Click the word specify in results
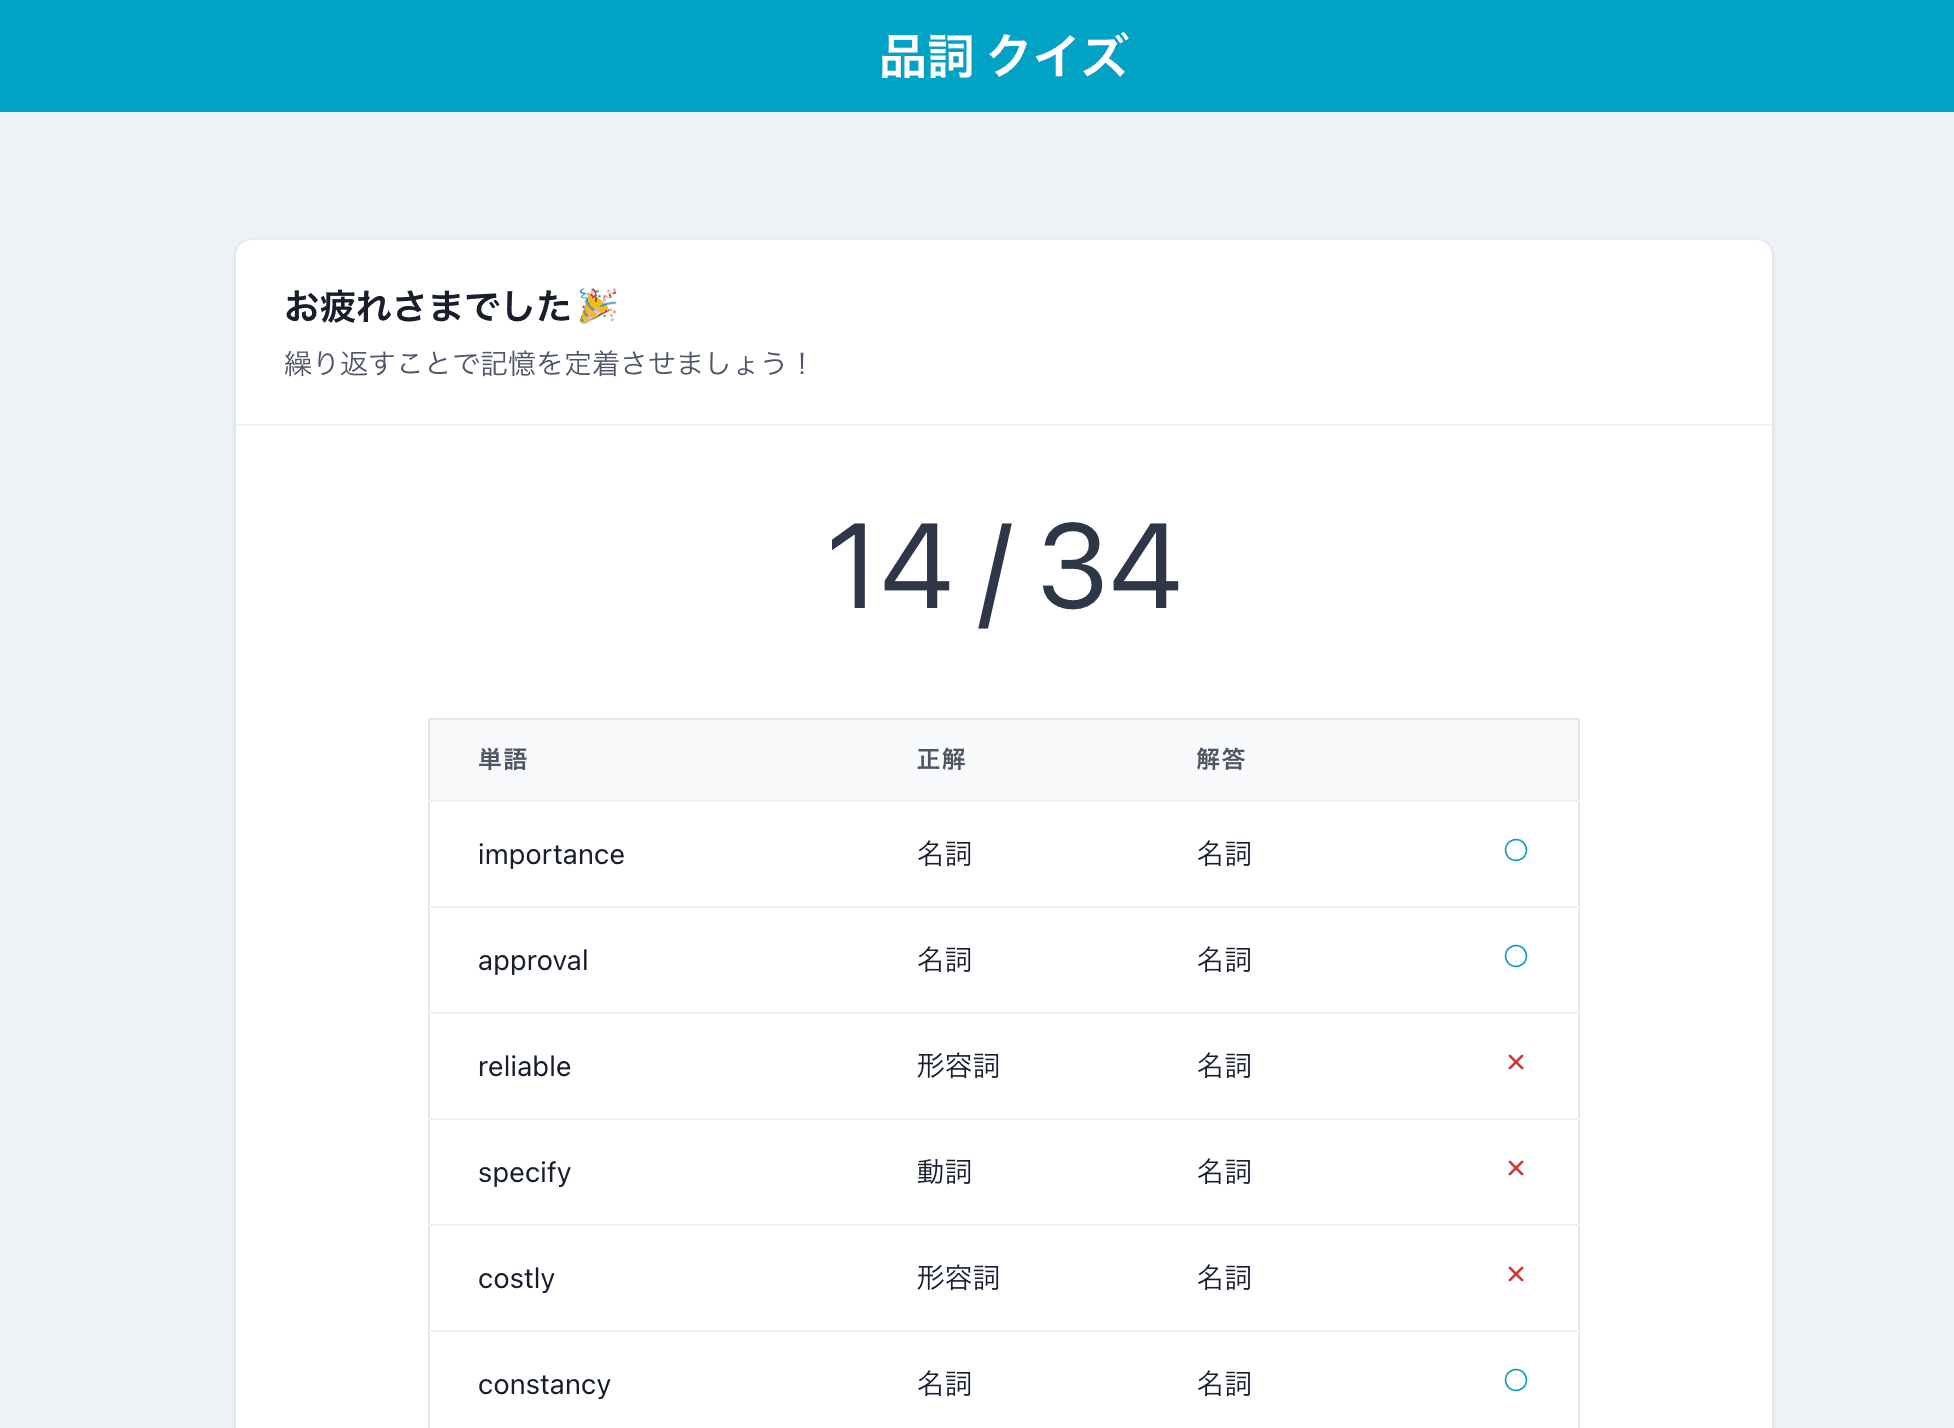The image size is (1954, 1428). coord(524,1173)
